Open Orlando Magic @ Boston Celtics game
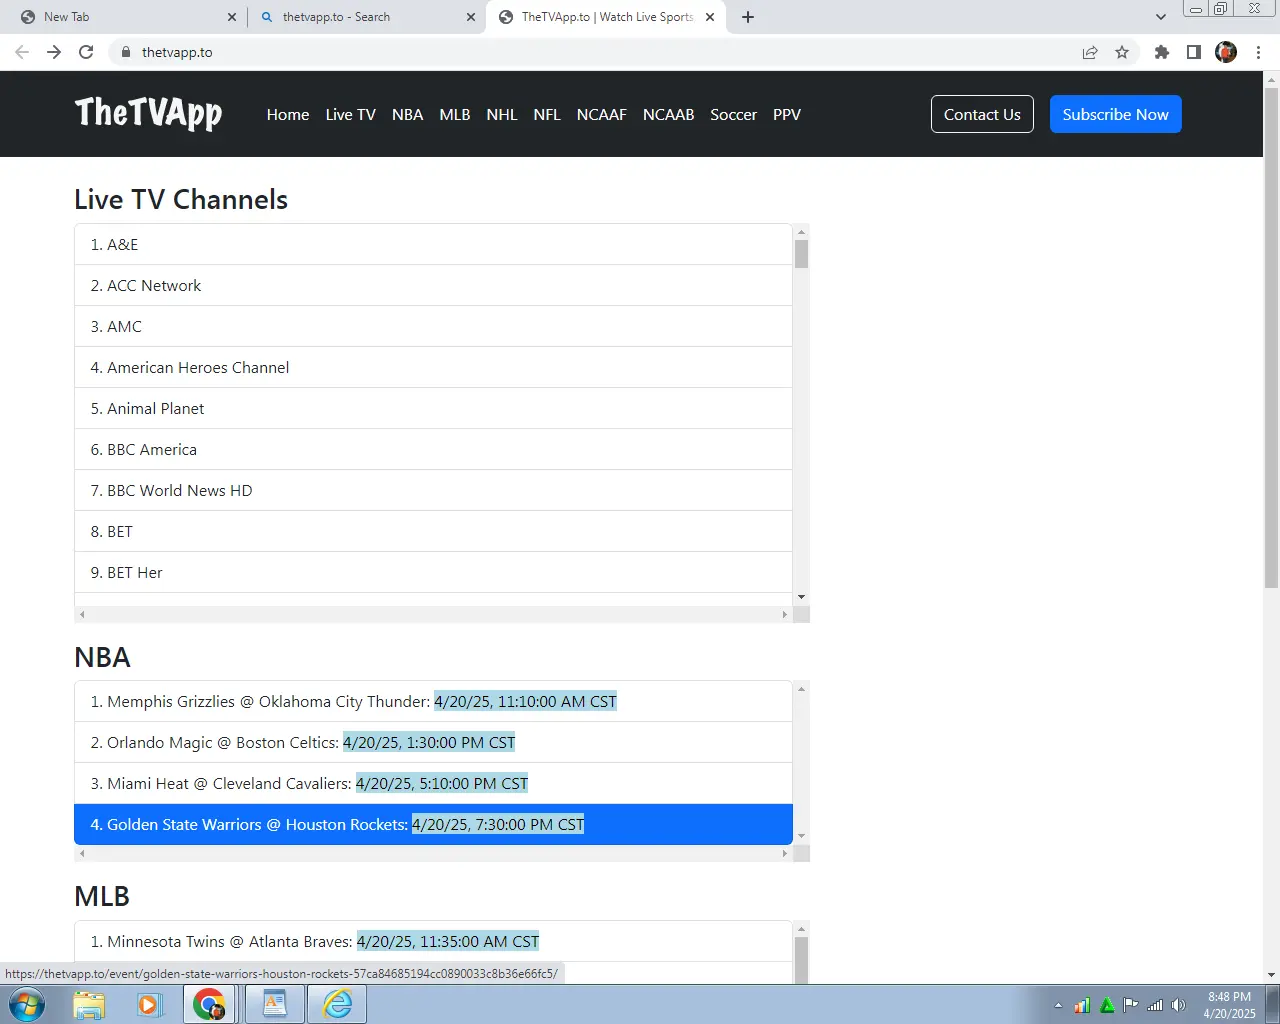Viewport: 1280px width, 1024px height. (x=433, y=742)
